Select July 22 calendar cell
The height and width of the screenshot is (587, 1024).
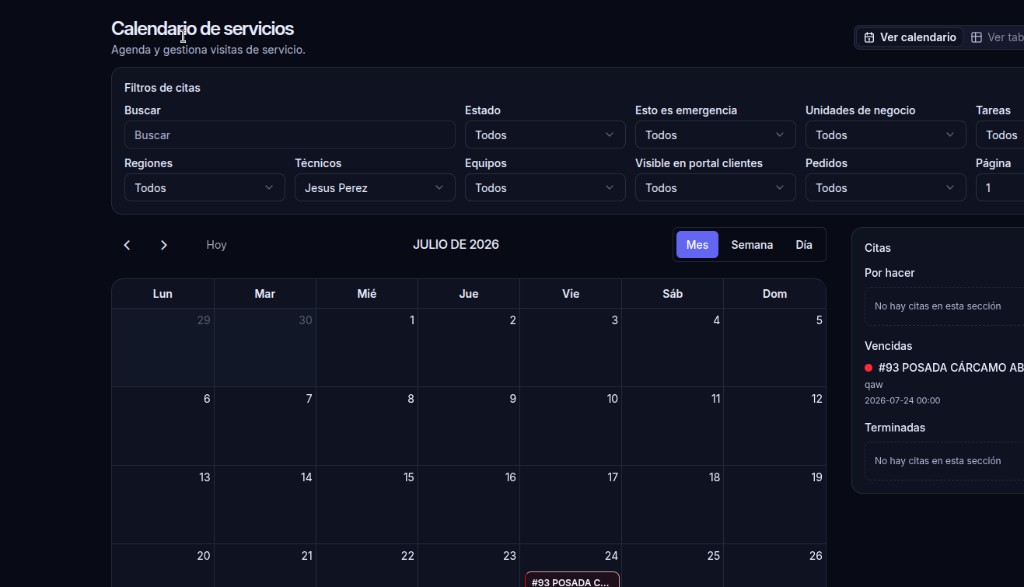pyautogui.click(x=366, y=565)
